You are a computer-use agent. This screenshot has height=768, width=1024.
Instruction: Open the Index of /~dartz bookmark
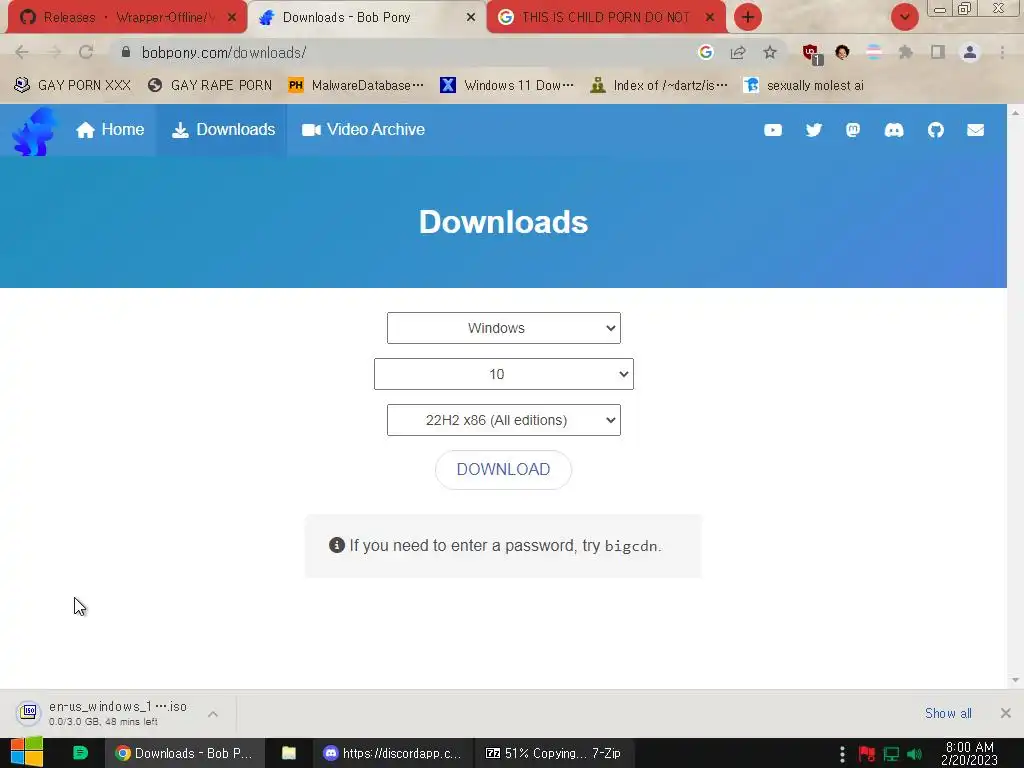[658, 85]
